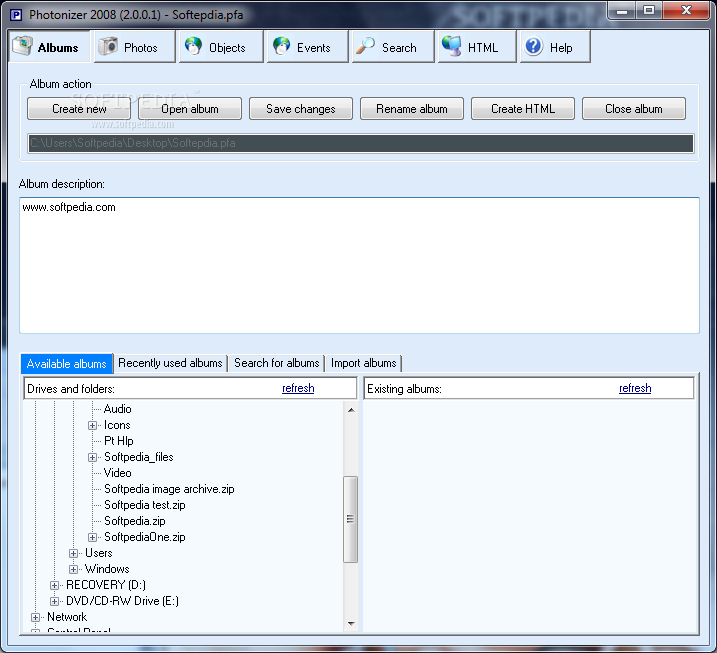
Task: Select the Icons folder label
Action: [x=117, y=425]
